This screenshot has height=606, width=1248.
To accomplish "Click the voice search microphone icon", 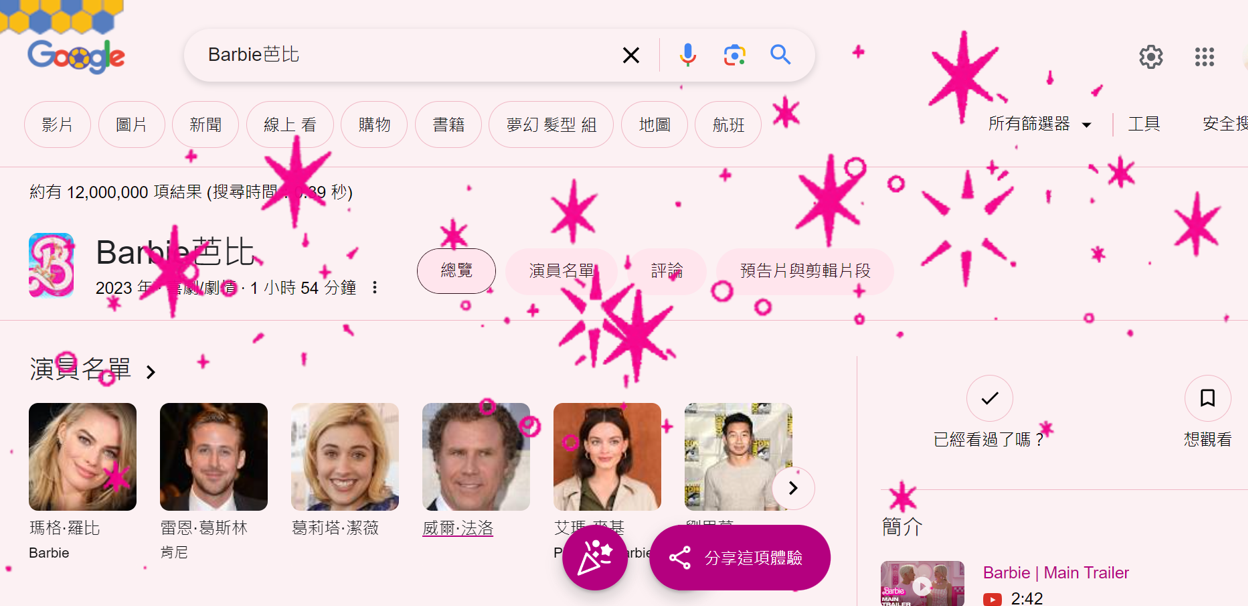I will [x=687, y=55].
